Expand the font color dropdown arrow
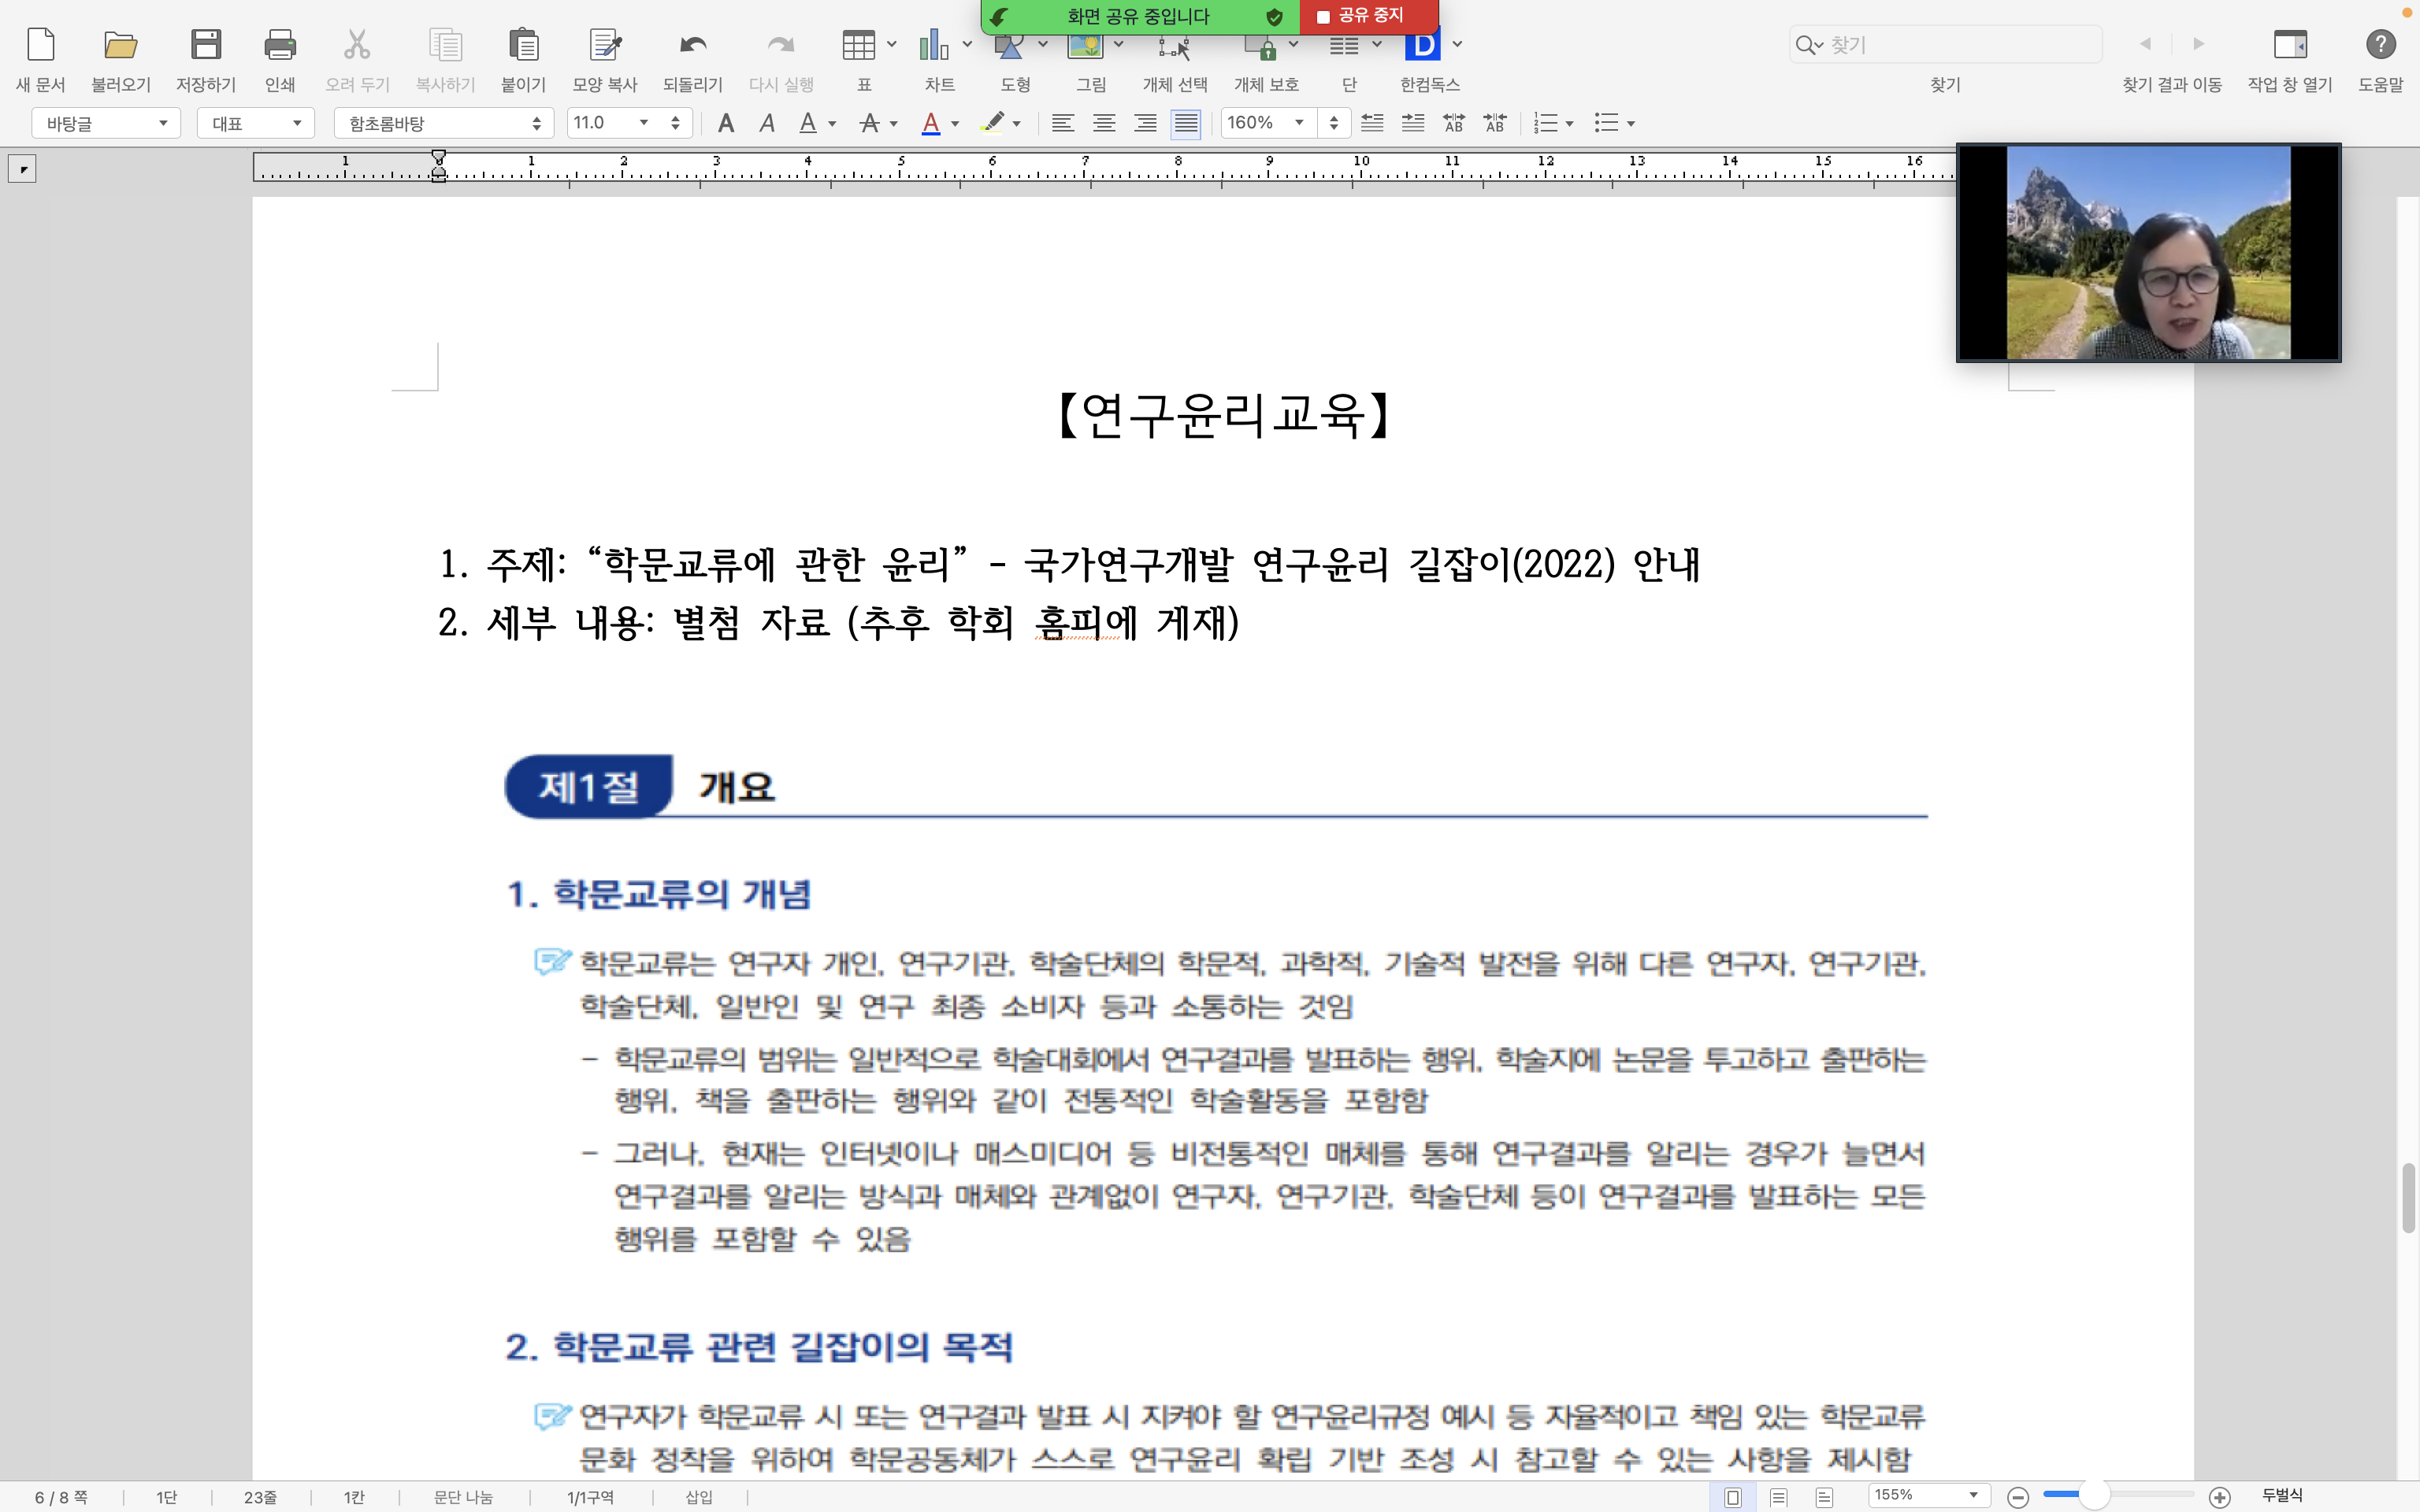Viewport: 2420px width, 1512px height. click(955, 124)
